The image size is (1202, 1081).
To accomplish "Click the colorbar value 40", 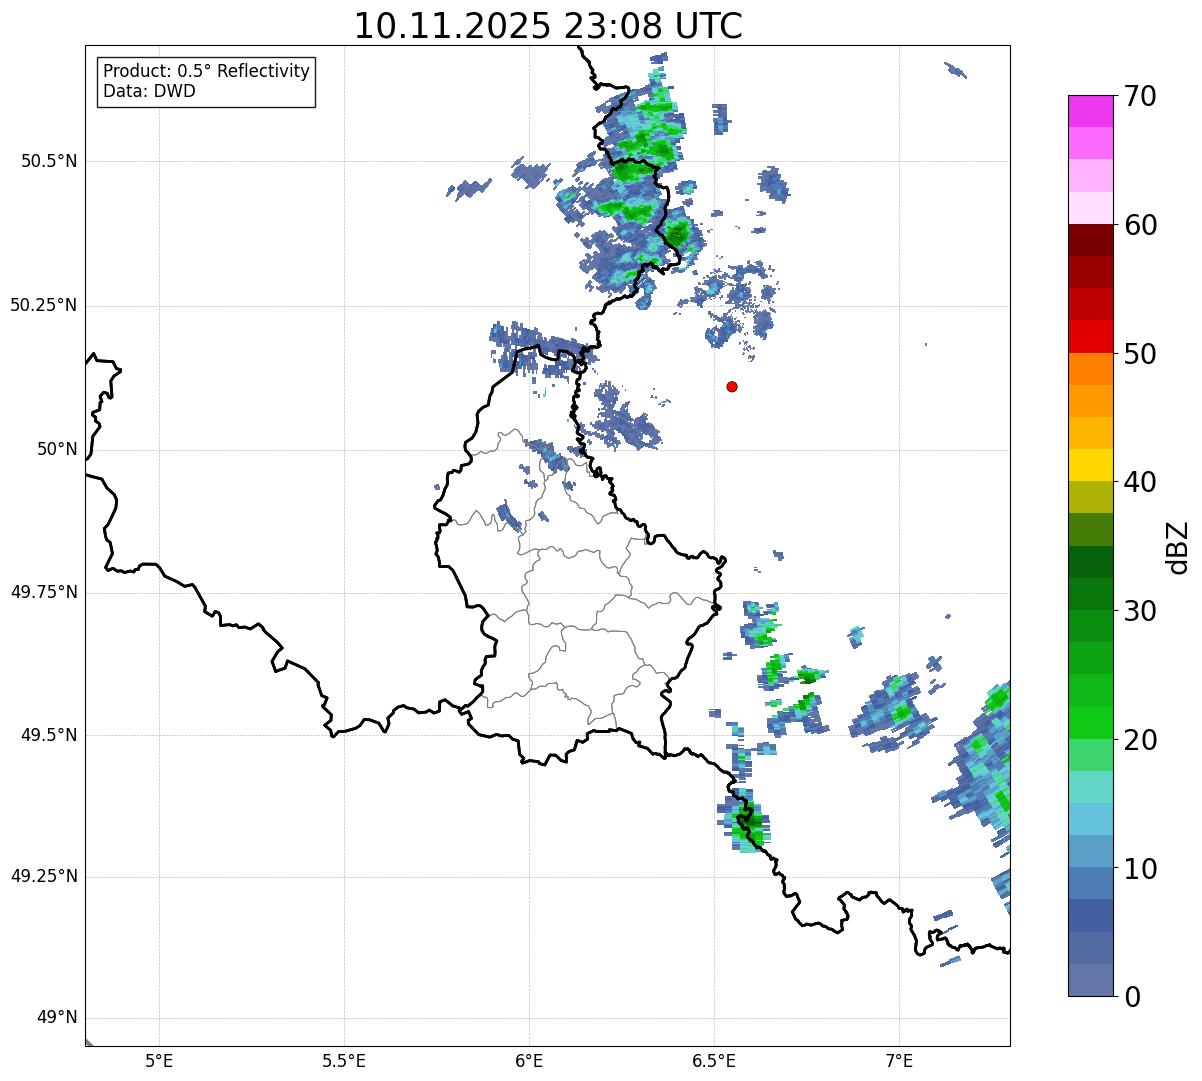I will pos(1140,482).
